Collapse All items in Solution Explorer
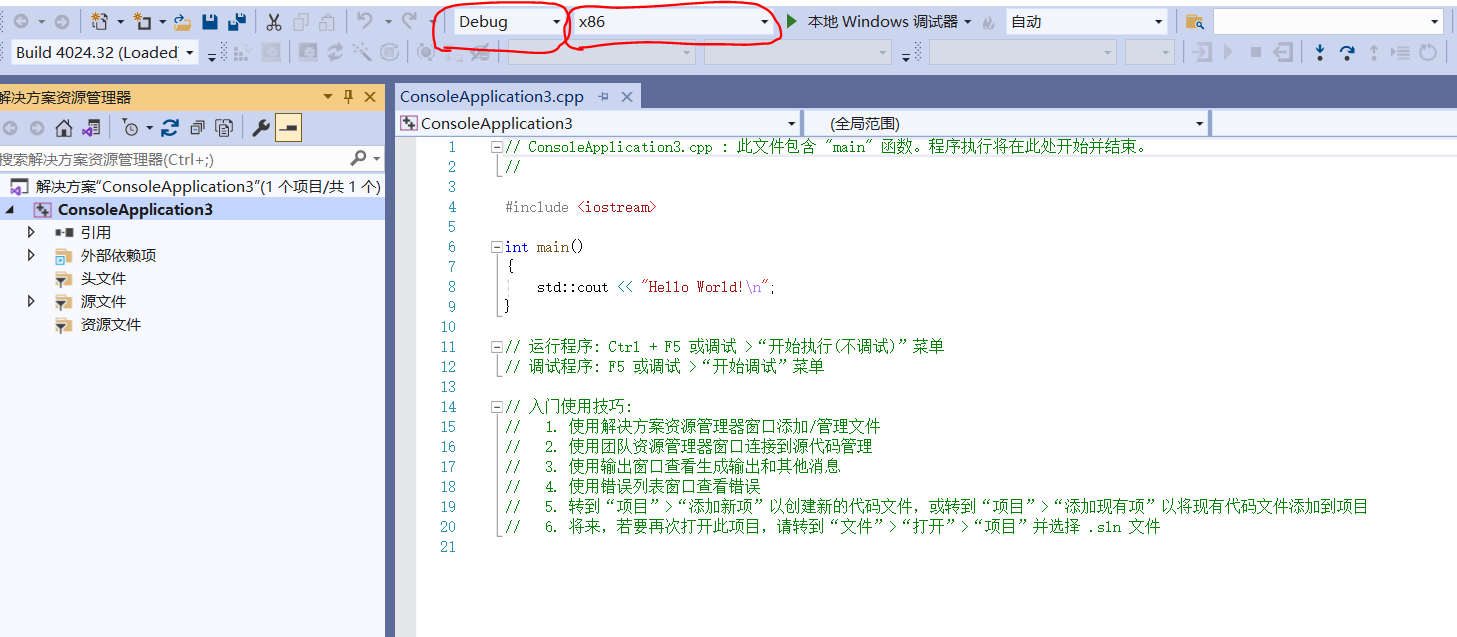The height and width of the screenshot is (637, 1457). coord(198,128)
